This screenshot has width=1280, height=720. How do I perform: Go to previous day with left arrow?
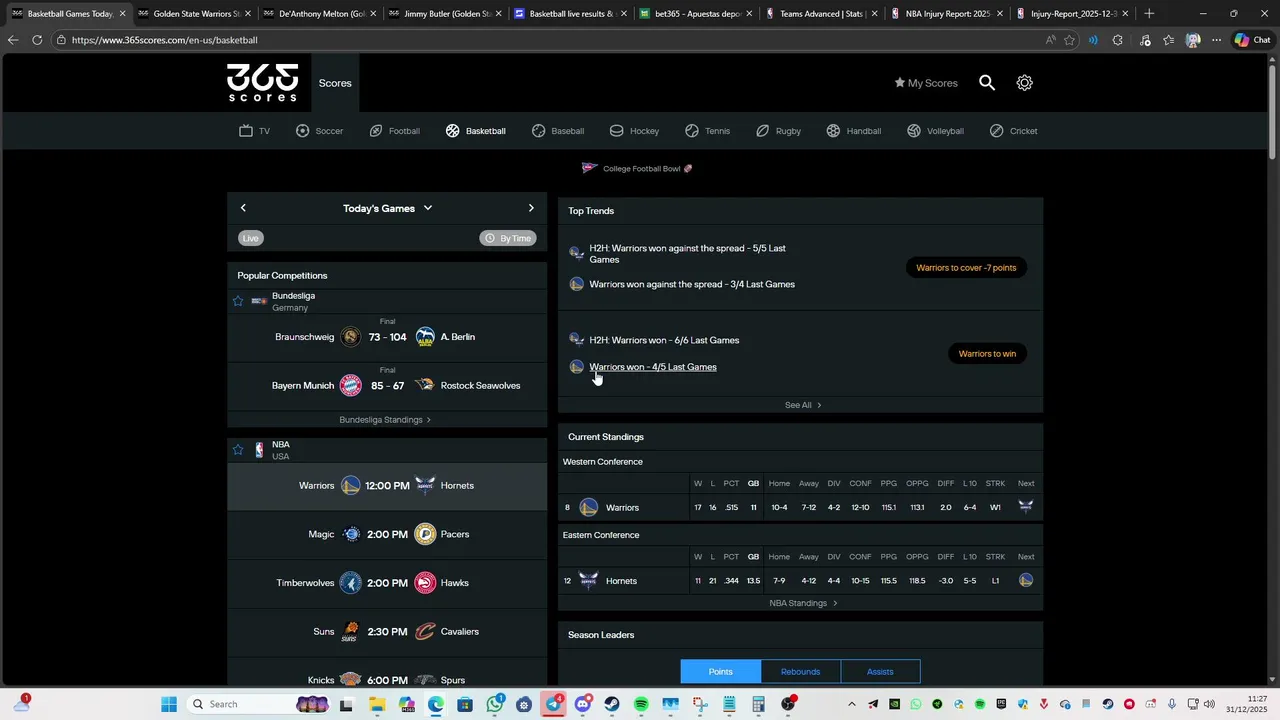(243, 208)
